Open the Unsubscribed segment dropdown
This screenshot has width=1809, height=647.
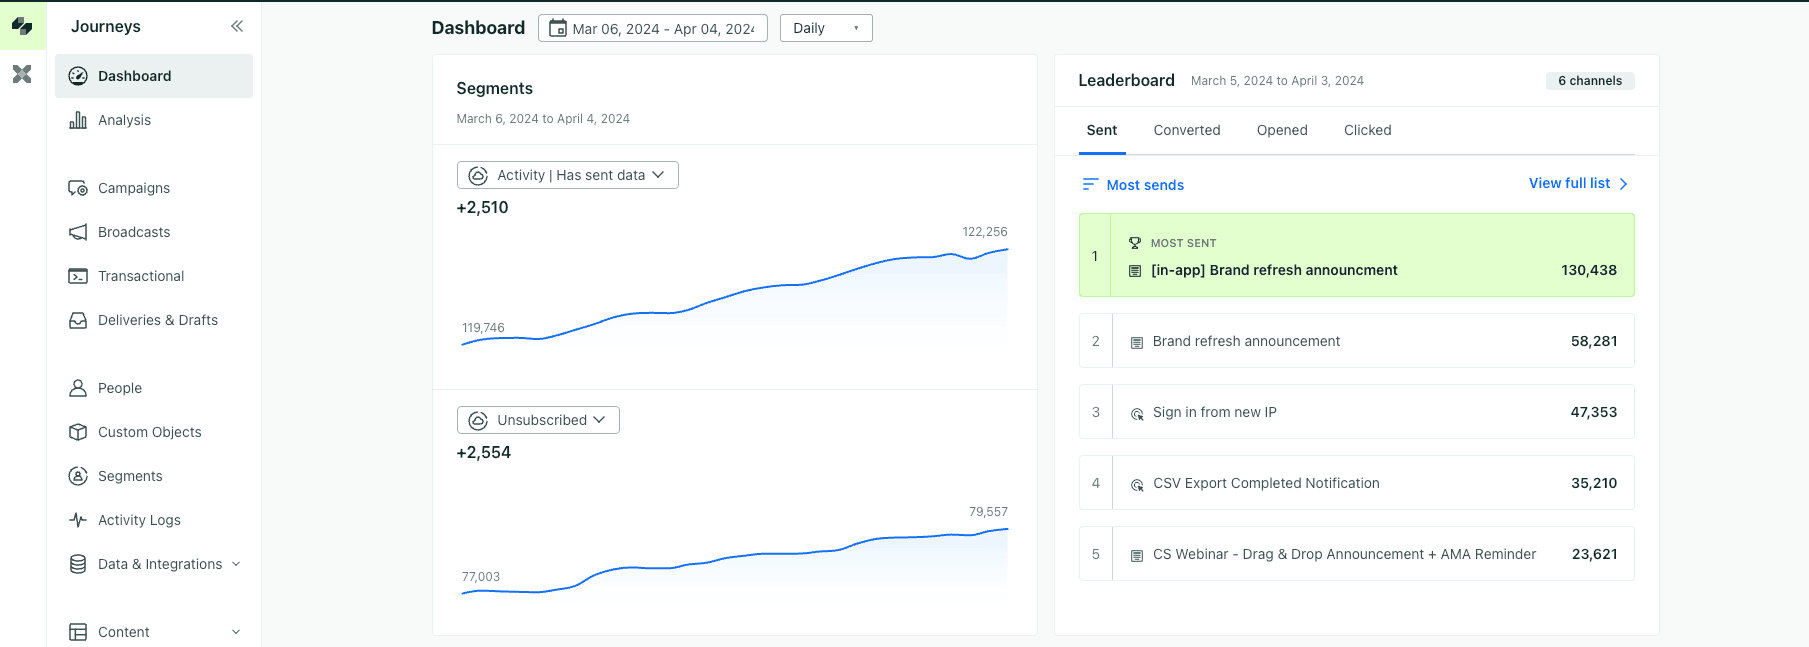538,420
